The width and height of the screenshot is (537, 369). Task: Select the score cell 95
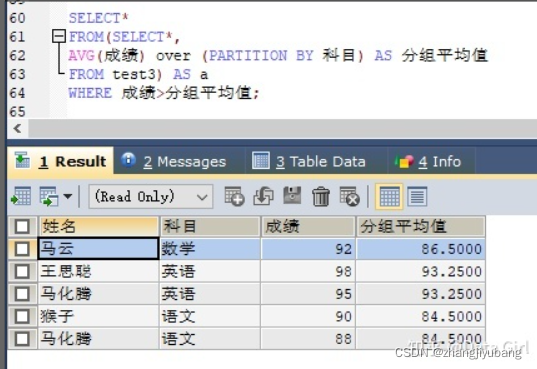(x=308, y=294)
